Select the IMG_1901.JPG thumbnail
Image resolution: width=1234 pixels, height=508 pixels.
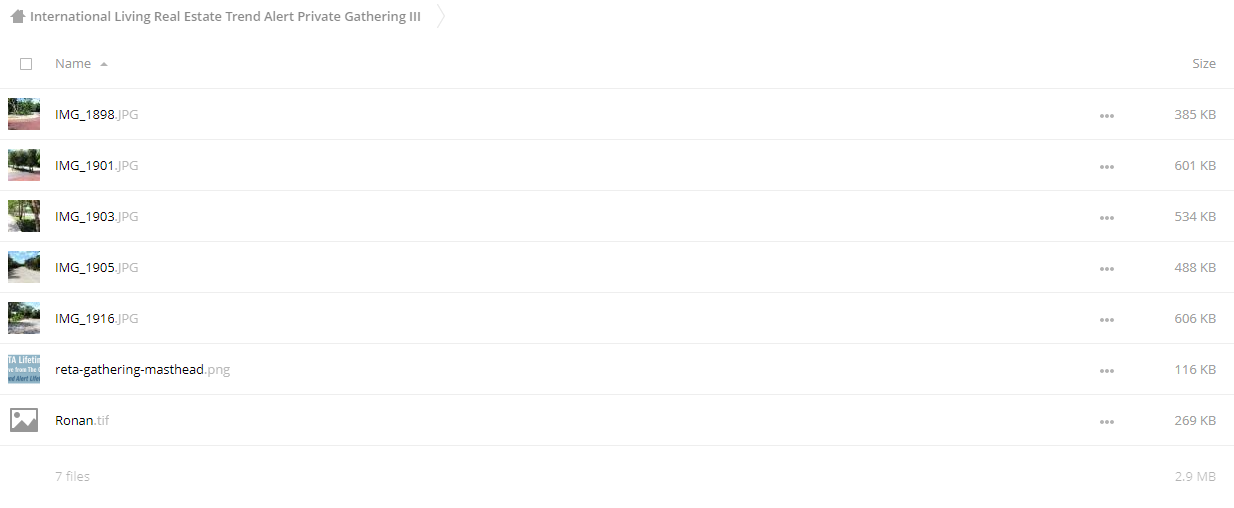tap(24, 165)
